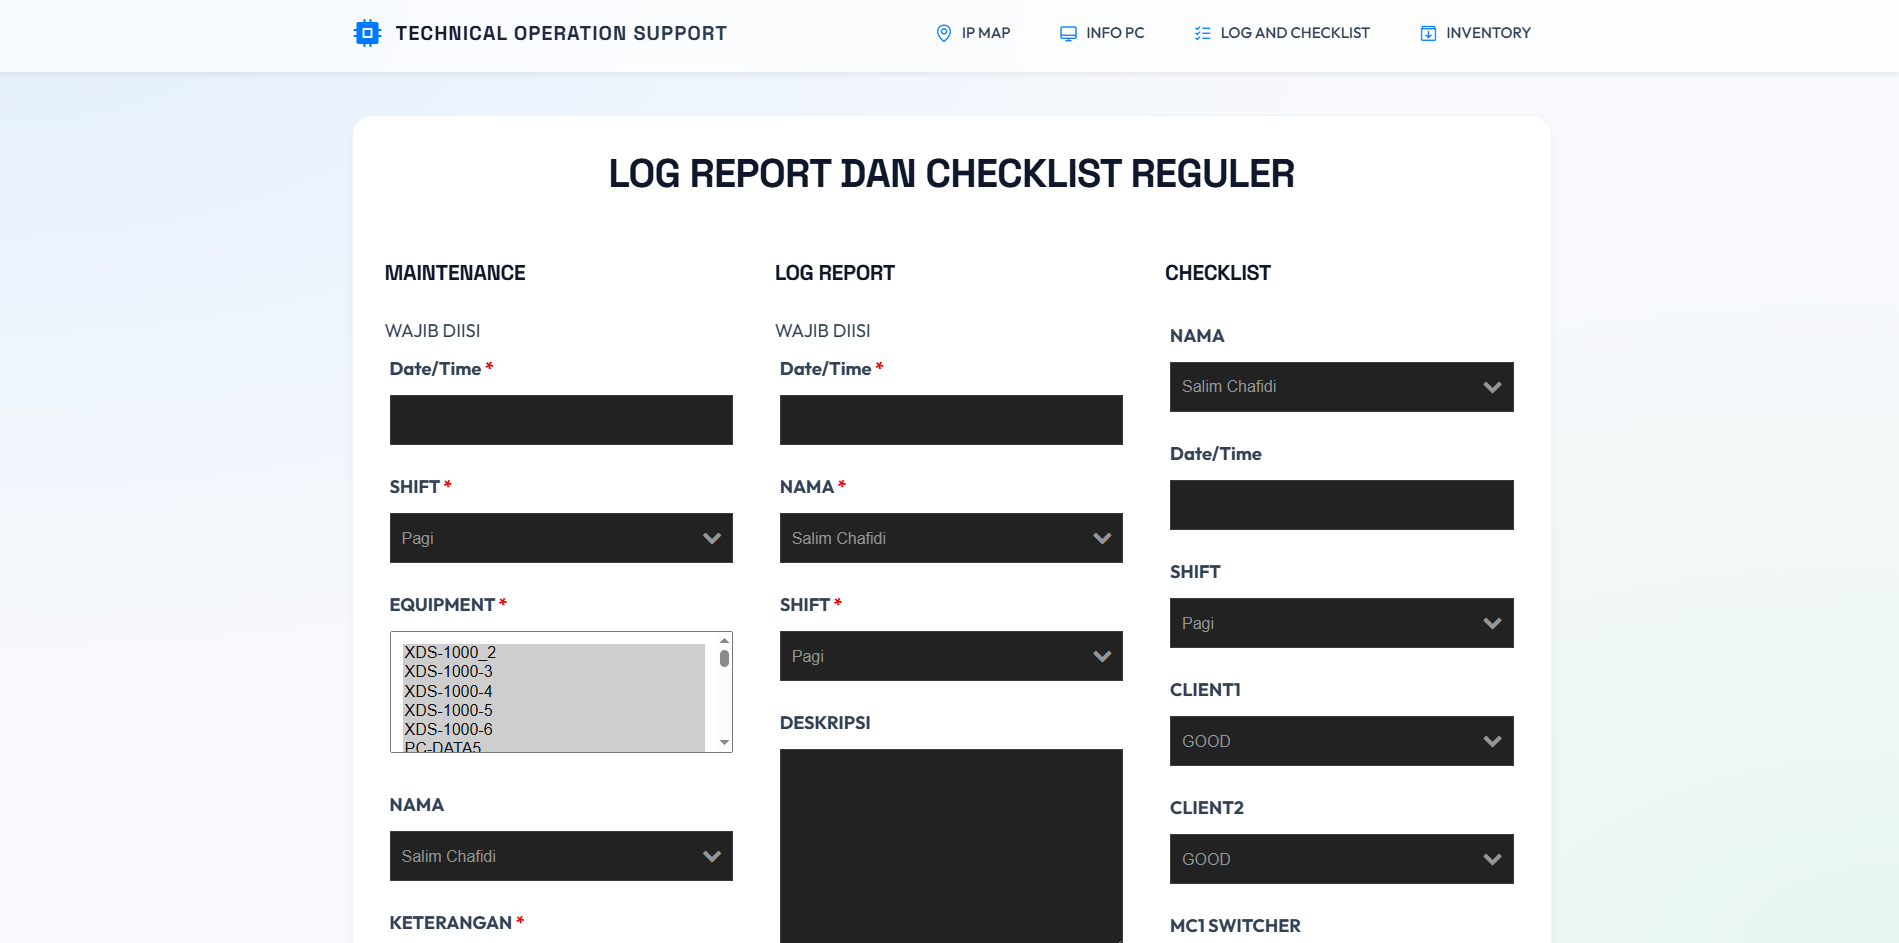Click the Inventory box icon
This screenshot has height=943, width=1899.
[x=1428, y=33]
